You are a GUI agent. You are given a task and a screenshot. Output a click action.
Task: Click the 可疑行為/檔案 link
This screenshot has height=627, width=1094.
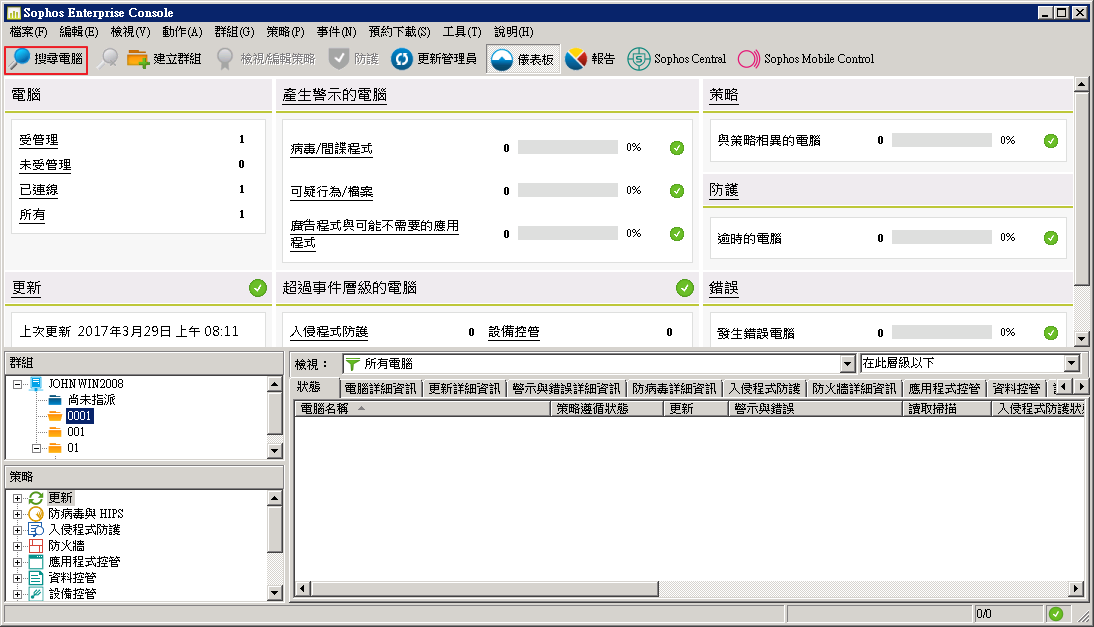331,192
